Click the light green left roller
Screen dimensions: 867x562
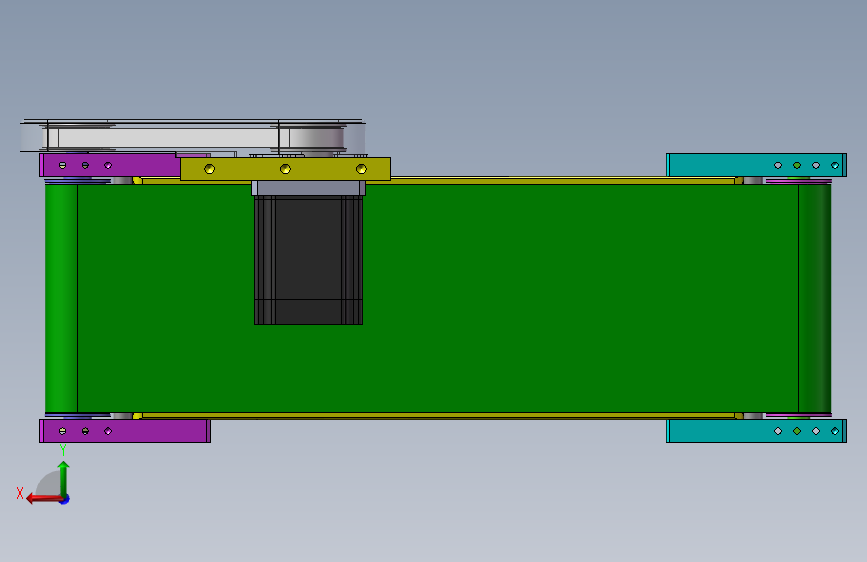tap(61, 299)
